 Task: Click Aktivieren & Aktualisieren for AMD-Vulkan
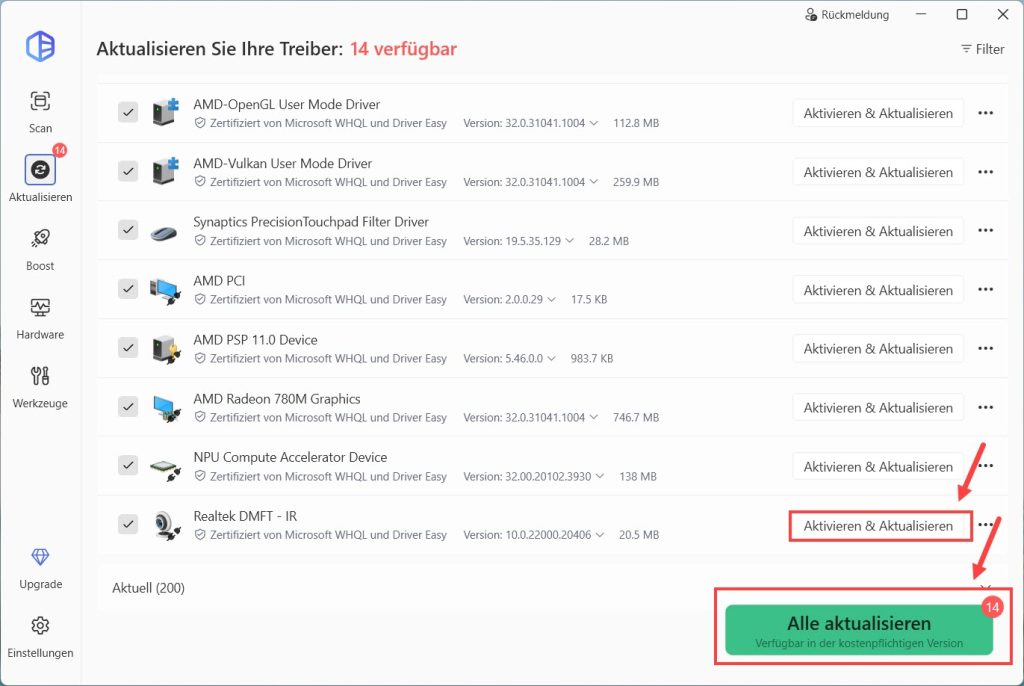click(878, 172)
